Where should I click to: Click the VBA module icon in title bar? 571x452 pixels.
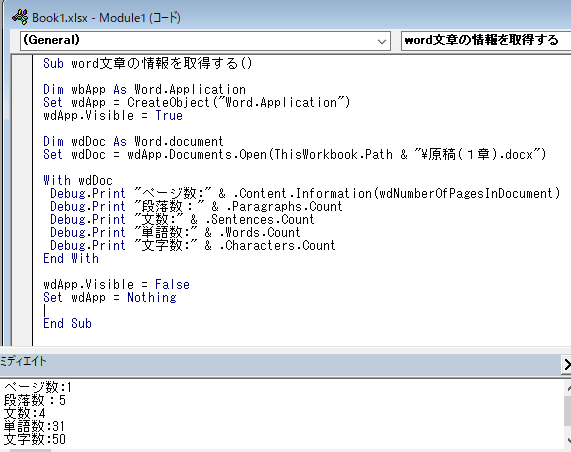[20, 17]
